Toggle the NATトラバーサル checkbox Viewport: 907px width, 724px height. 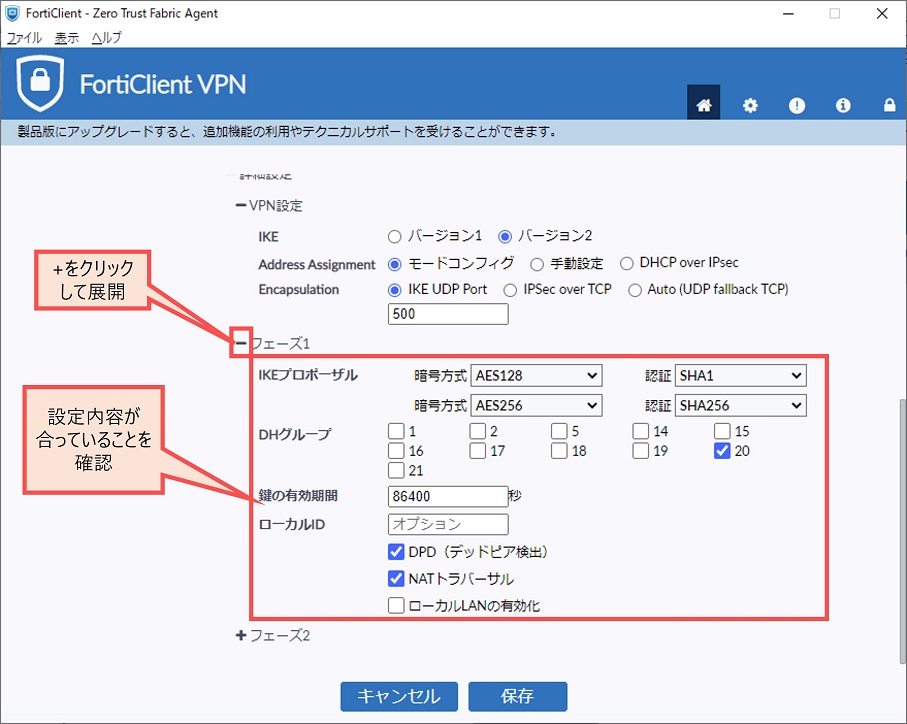(396, 578)
